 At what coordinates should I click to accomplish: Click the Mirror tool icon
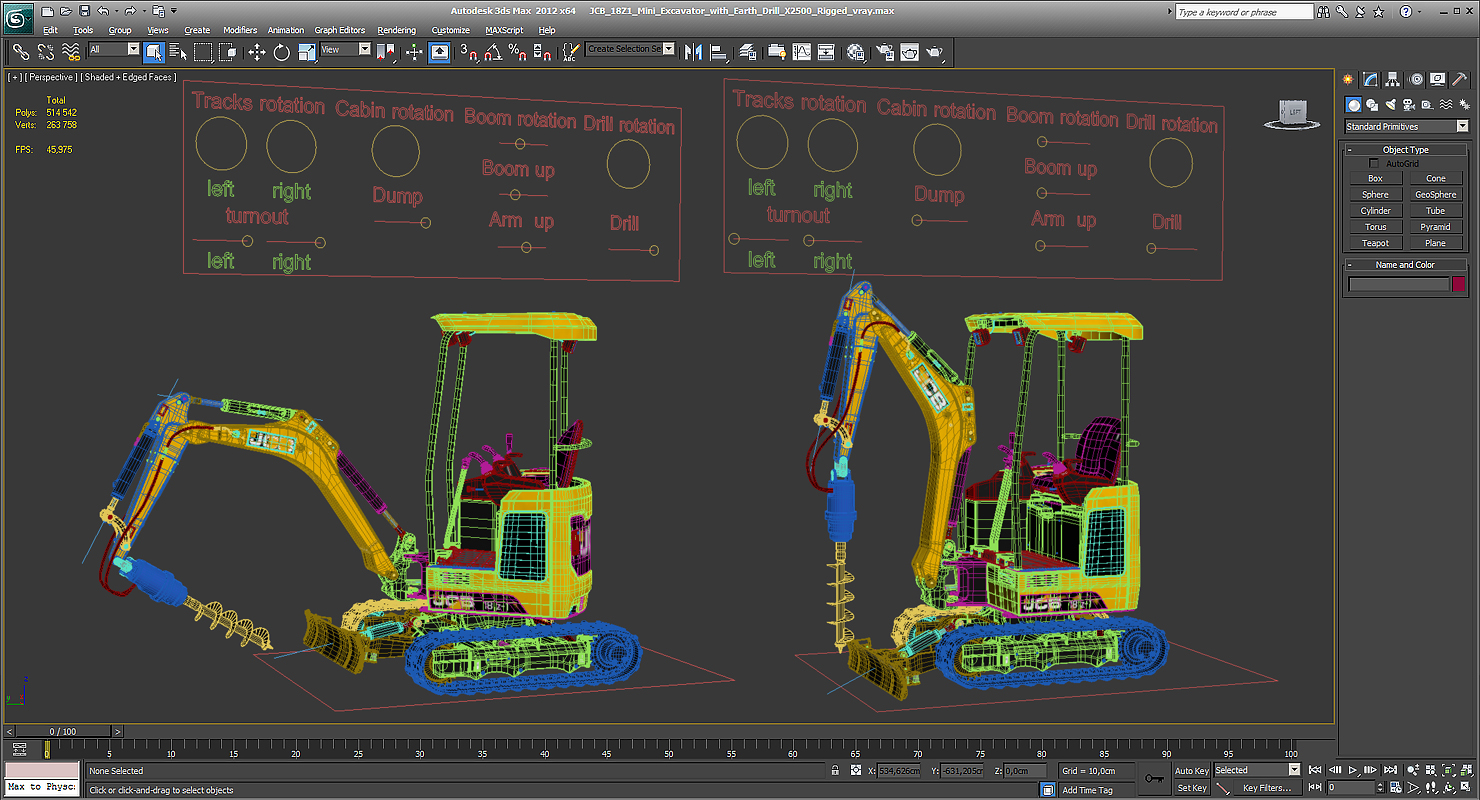pos(694,52)
